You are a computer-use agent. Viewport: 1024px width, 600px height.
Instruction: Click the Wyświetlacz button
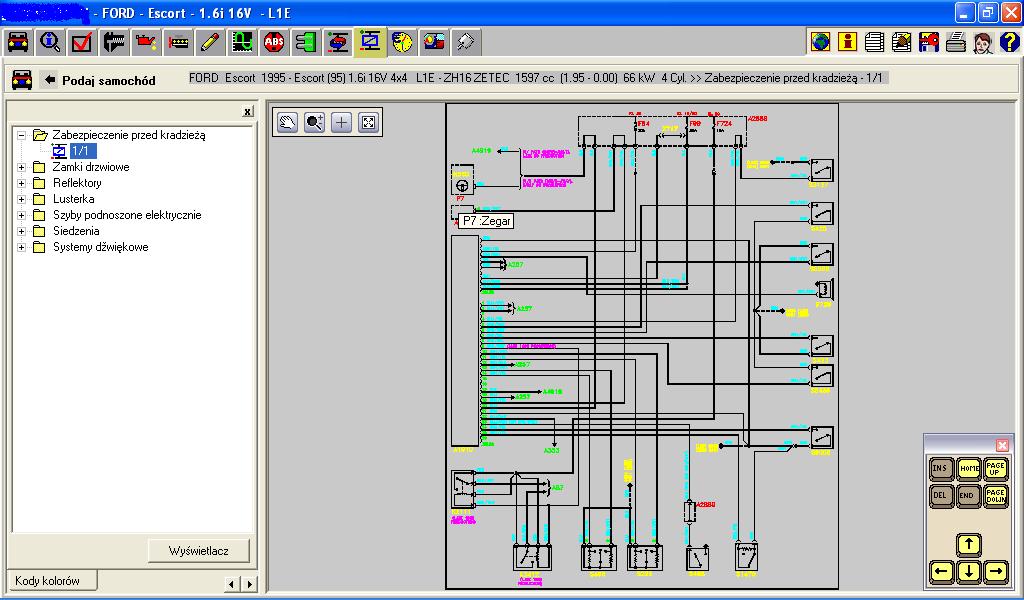click(x=199, y=550)
